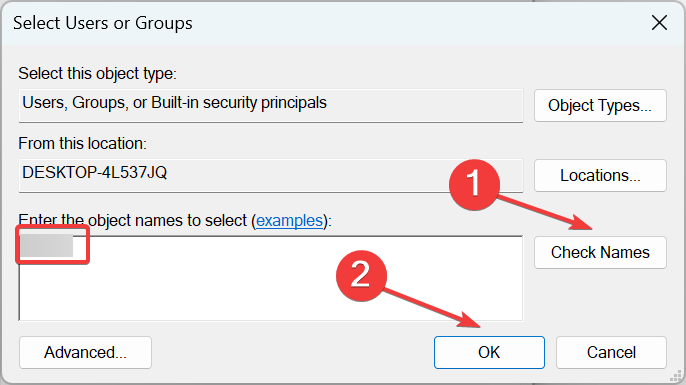Image resolution: width=686 pixels, height=385 pixels.
Task: Focus the object names text box
Action: pos(270,278)
